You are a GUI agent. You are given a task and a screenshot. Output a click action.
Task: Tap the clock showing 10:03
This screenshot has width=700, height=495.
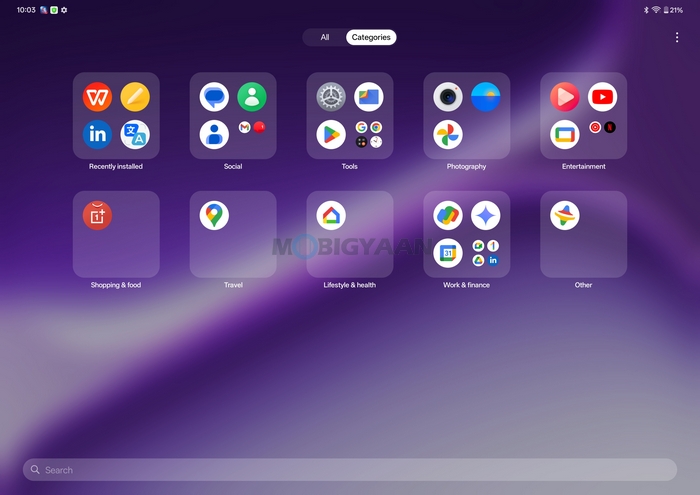coord(26,10)
